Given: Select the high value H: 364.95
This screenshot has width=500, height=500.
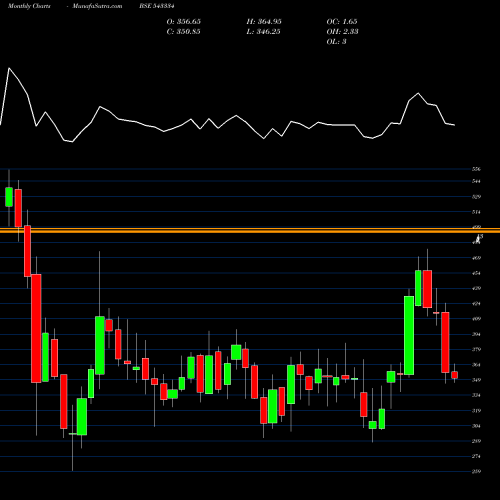Looking at the screenshot, I should (264, 22).
